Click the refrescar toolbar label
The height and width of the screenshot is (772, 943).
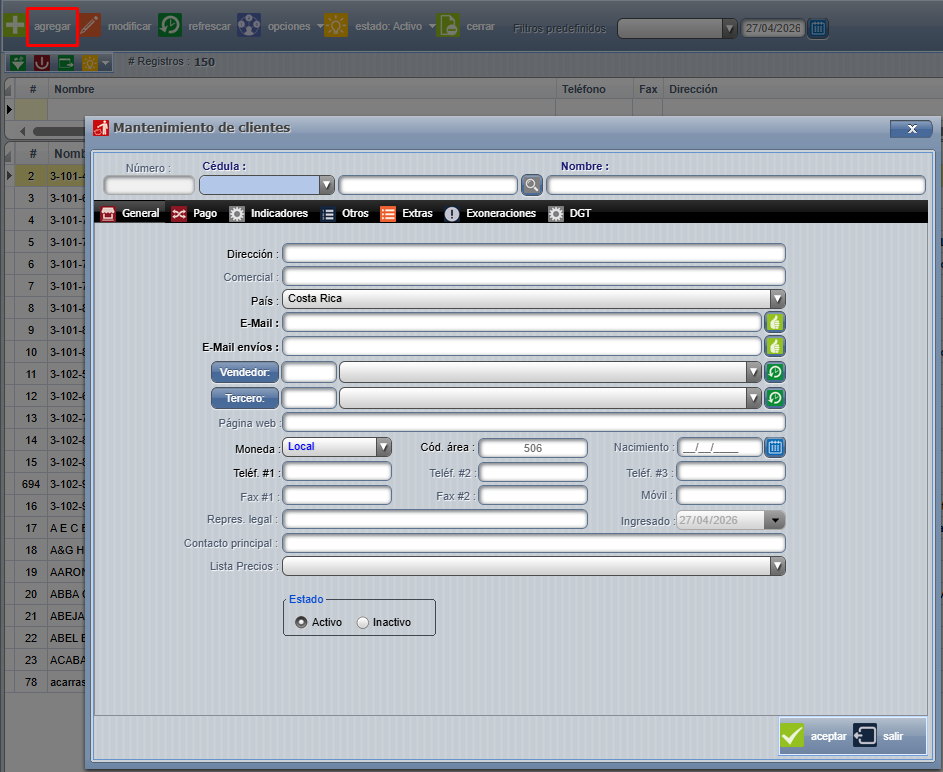point(209,26)
